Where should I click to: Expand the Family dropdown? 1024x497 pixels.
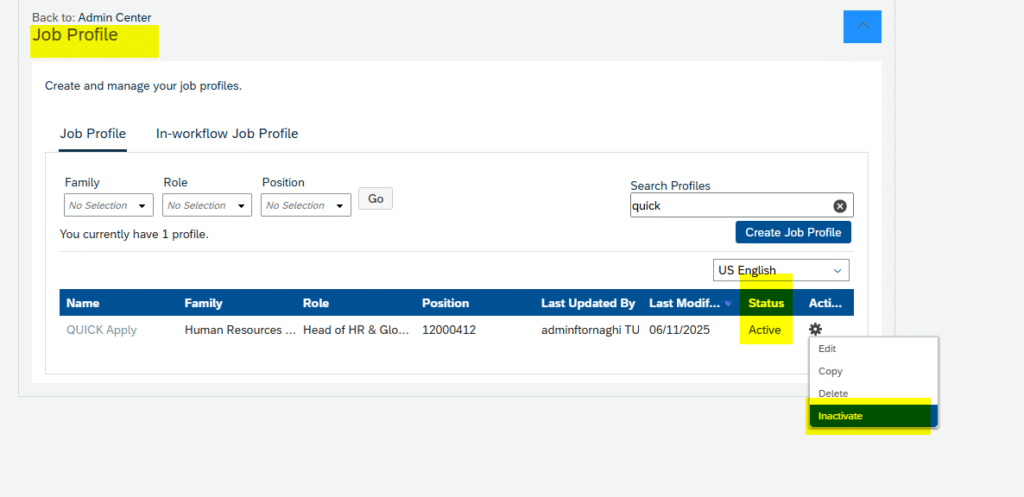click(108, 205)
